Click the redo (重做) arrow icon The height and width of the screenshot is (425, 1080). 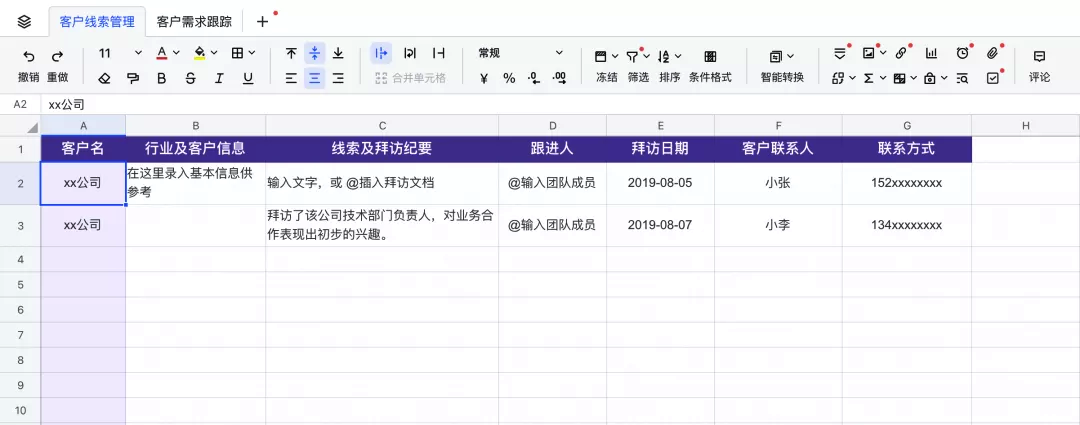click(x=58, y=56)
